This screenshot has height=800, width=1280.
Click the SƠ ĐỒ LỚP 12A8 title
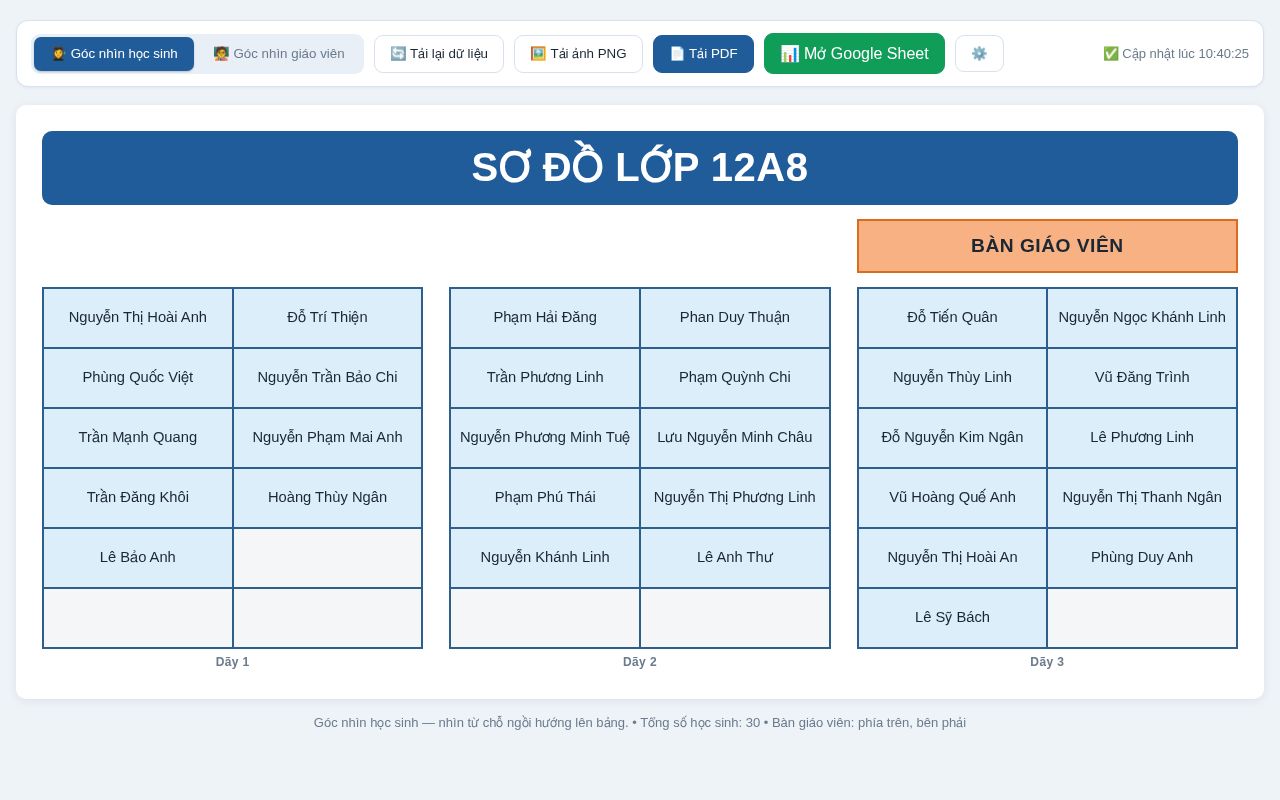(640, 168)
